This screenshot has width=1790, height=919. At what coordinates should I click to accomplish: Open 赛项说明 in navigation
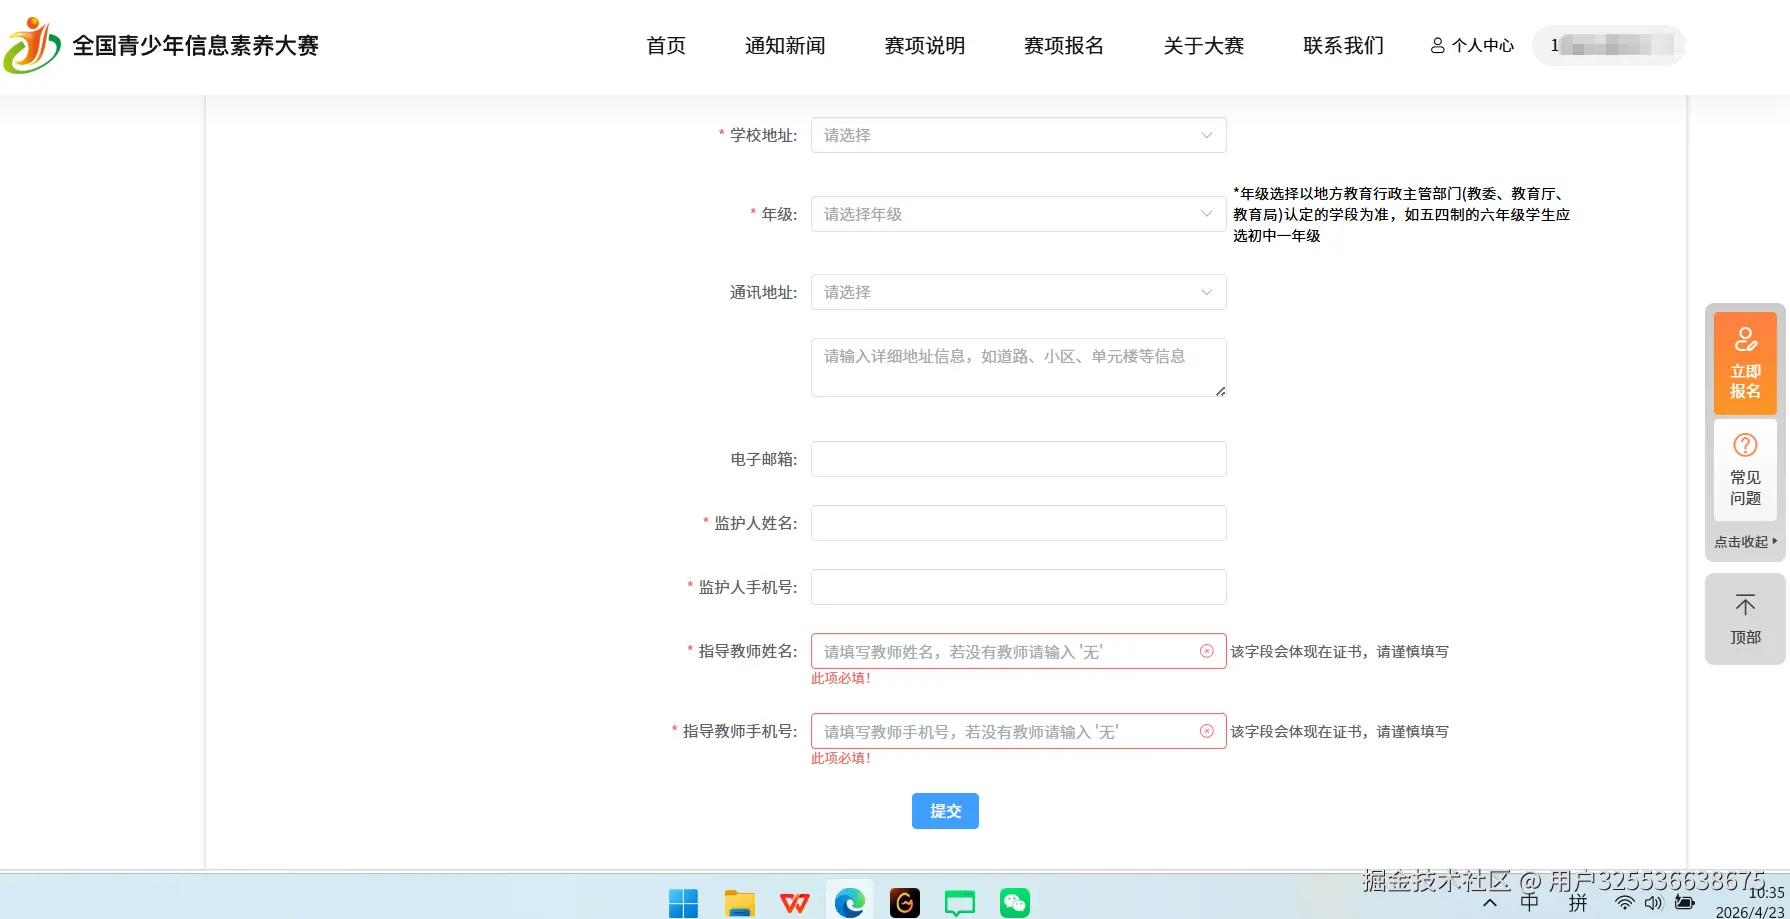pyautogui.click(x=925, y=45)
